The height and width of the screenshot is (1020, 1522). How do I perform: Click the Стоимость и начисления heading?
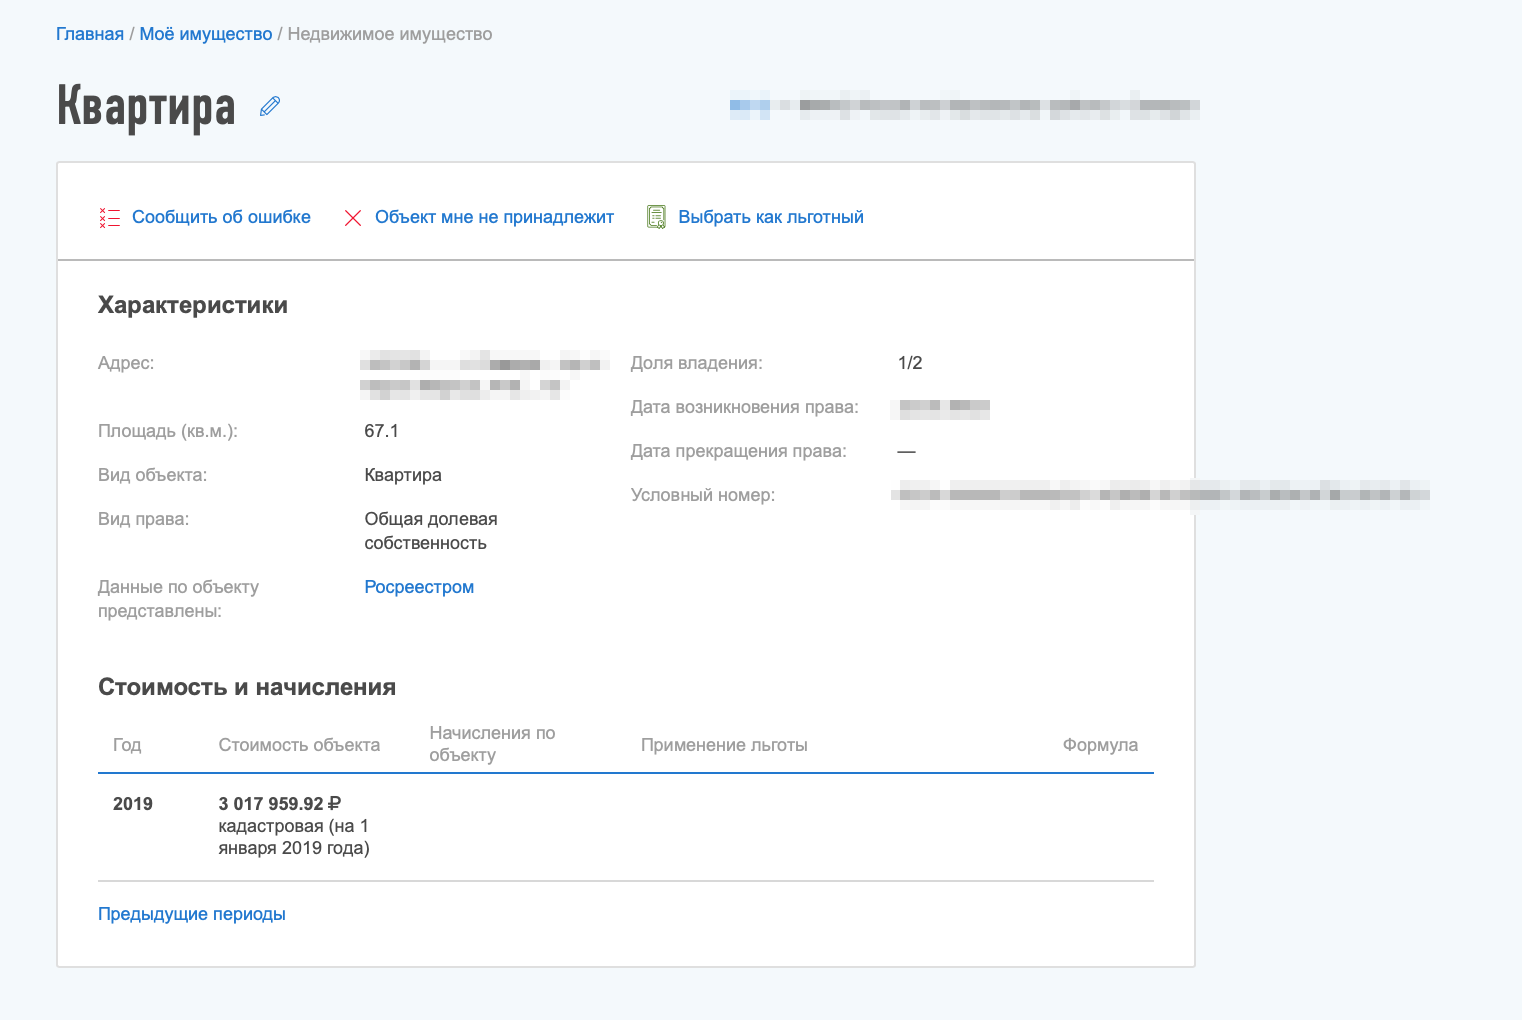pos(247,687)
